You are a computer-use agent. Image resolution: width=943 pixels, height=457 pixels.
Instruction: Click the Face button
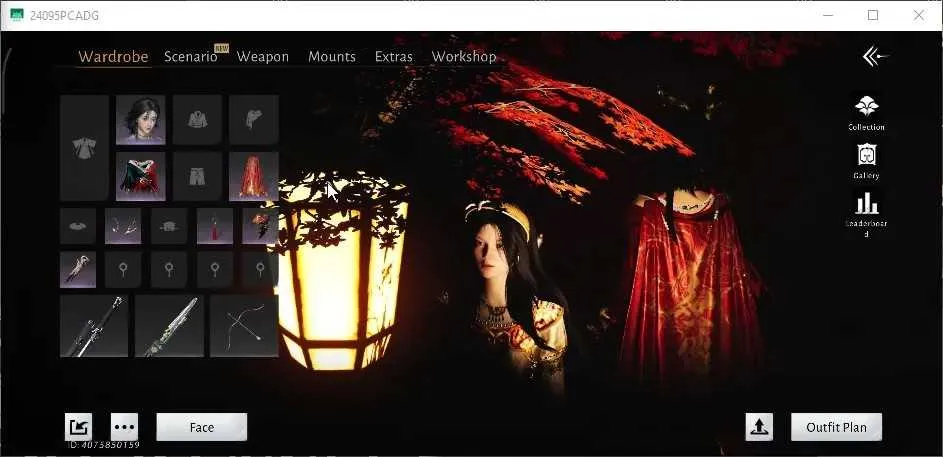(201, 427)
